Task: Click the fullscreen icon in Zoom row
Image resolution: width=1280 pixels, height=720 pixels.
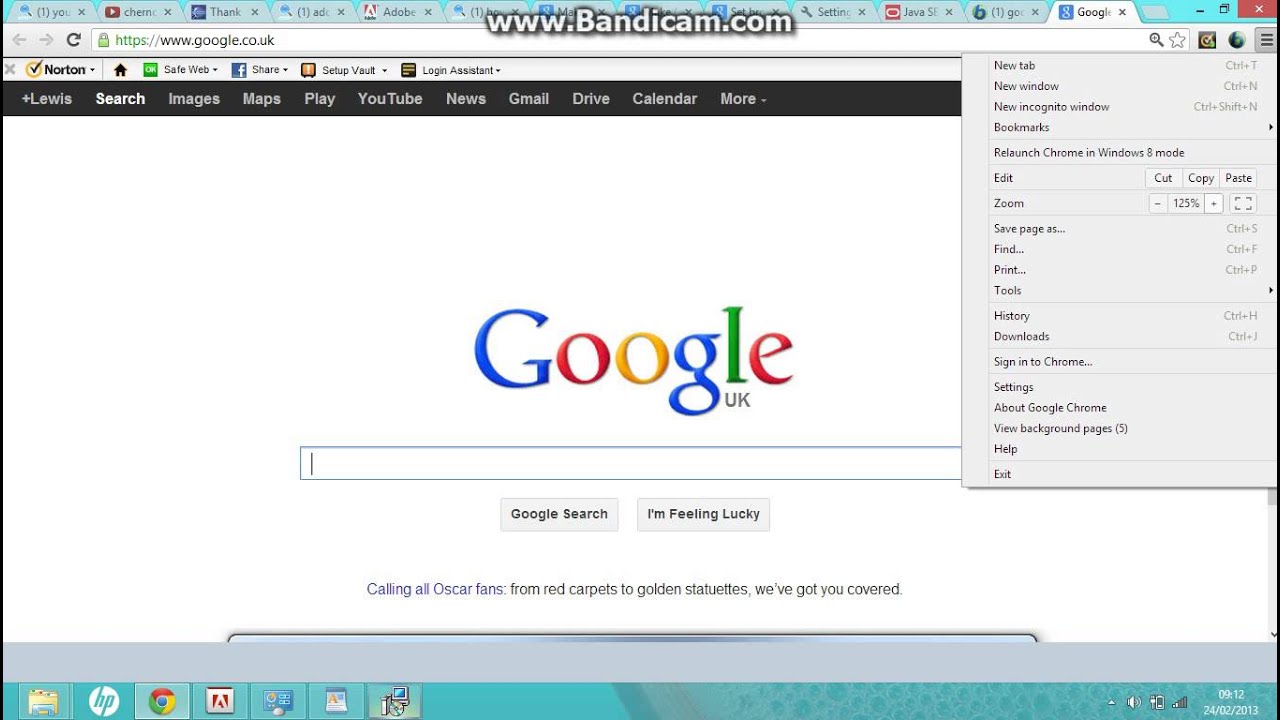Action: coord(1243,203)
